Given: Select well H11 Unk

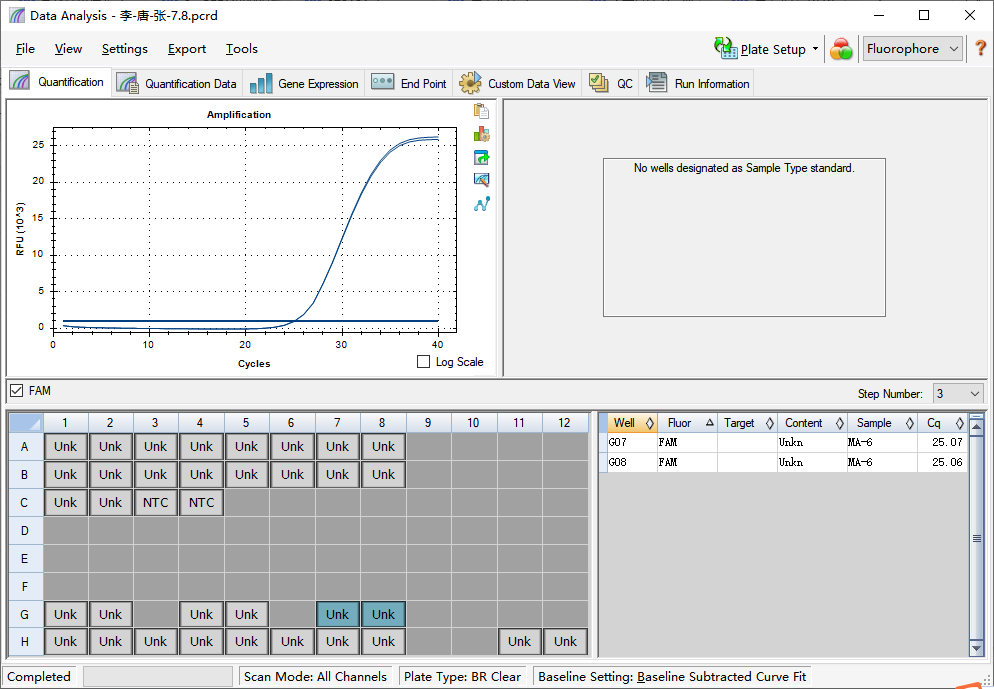Looking at the screenshot, I should click(519, 641).
